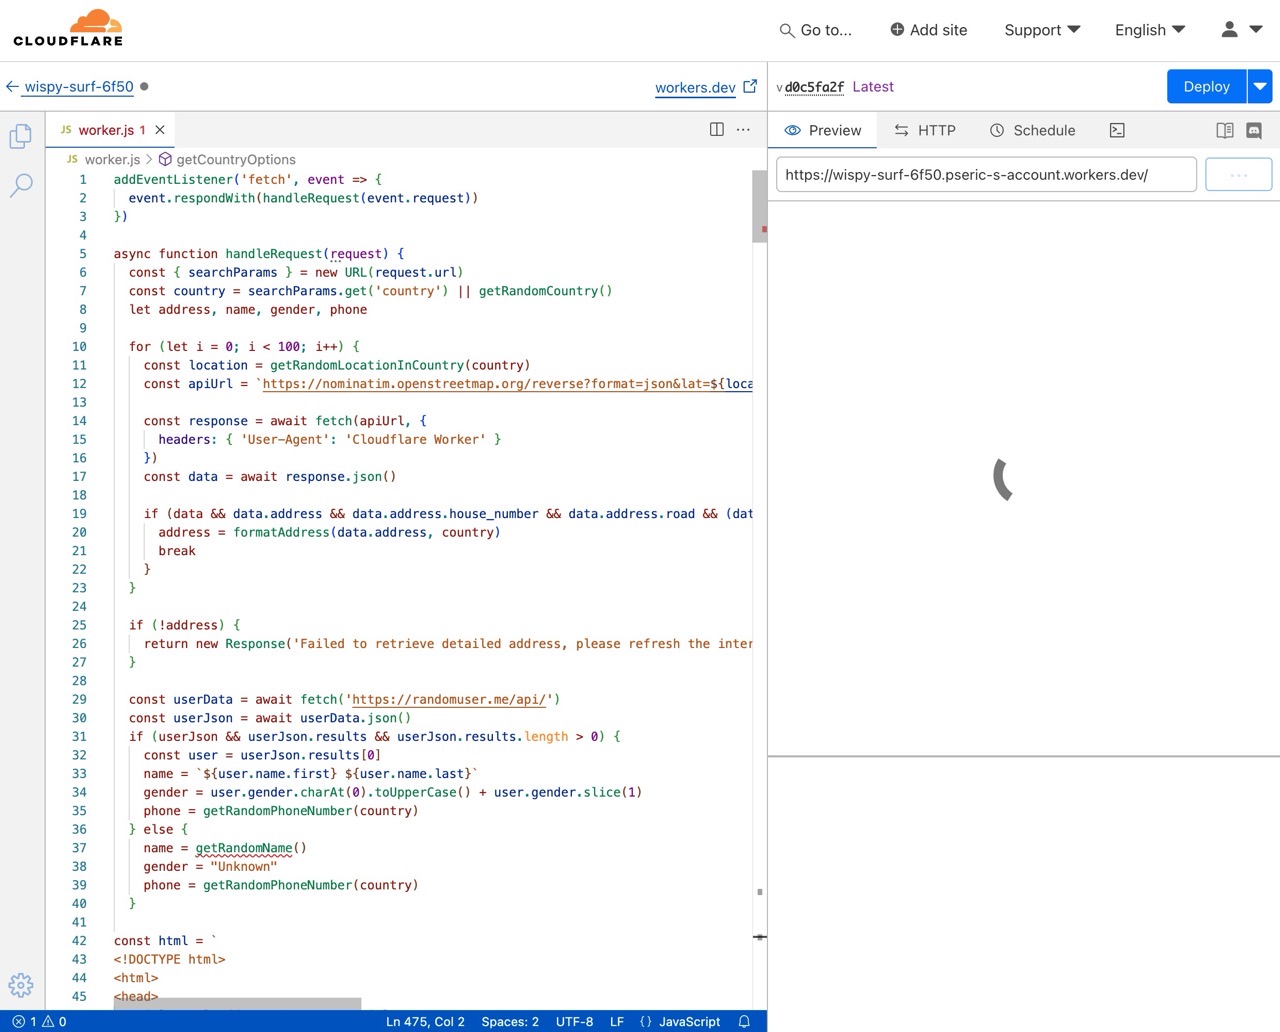The height and width of the screenshot is (1032, 1280).
Task: Click the Ln 475, Col 2 status entry
Action: coord(425,1021)
